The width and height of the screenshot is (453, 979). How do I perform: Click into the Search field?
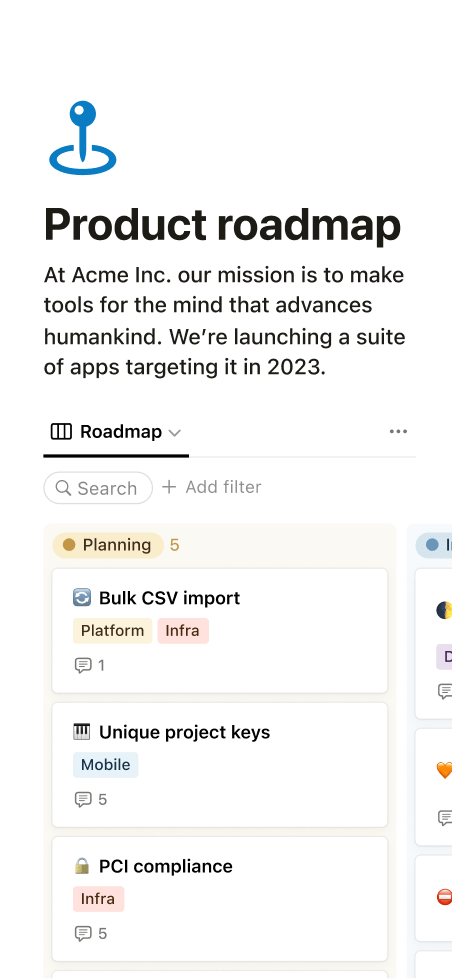pyautogui.click(x=98, y=488)
